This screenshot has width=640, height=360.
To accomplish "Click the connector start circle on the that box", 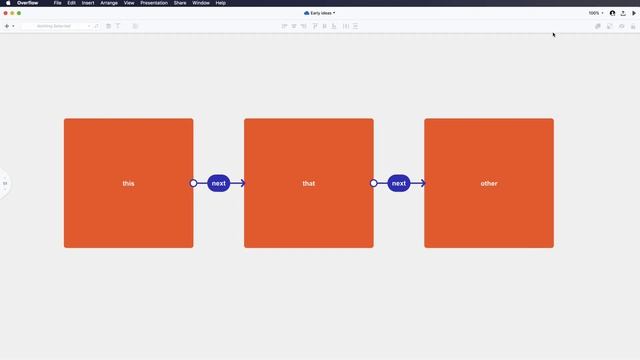I will pos(373,183).
